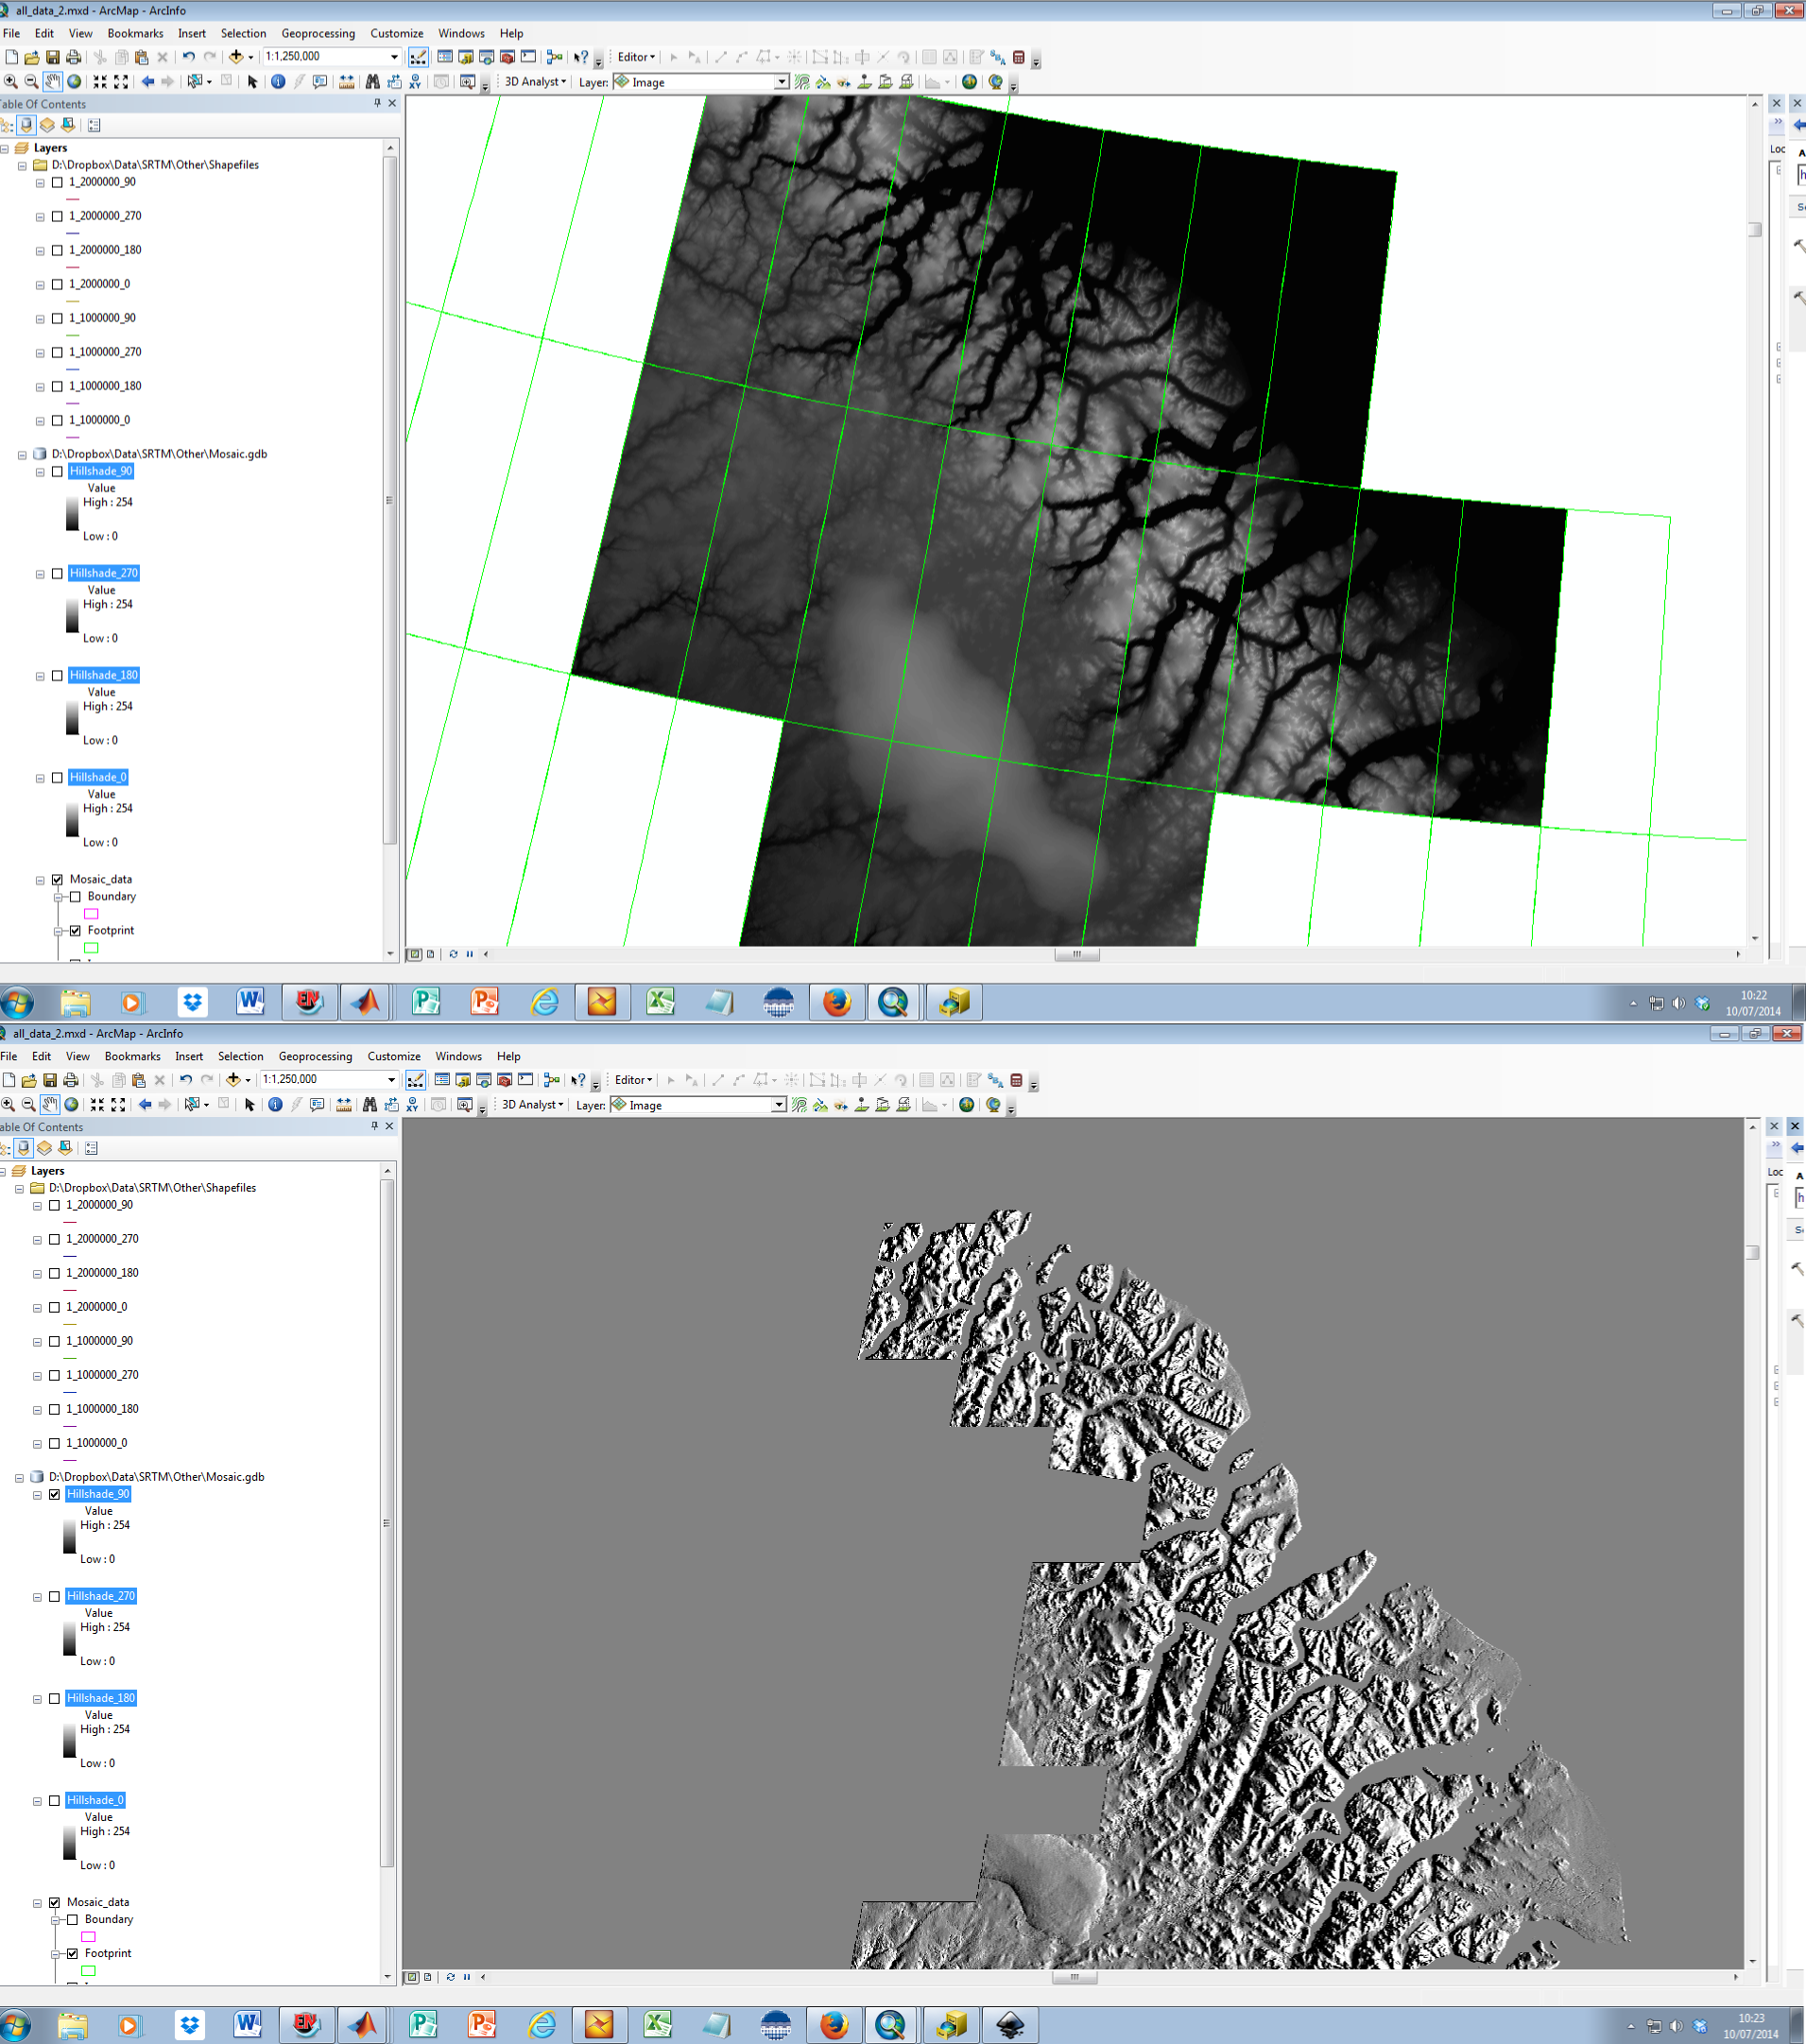1806x2044 pixels.
Task: Check Hillshade_270 layer in bottom window
Action: (x=54, y=1596)
